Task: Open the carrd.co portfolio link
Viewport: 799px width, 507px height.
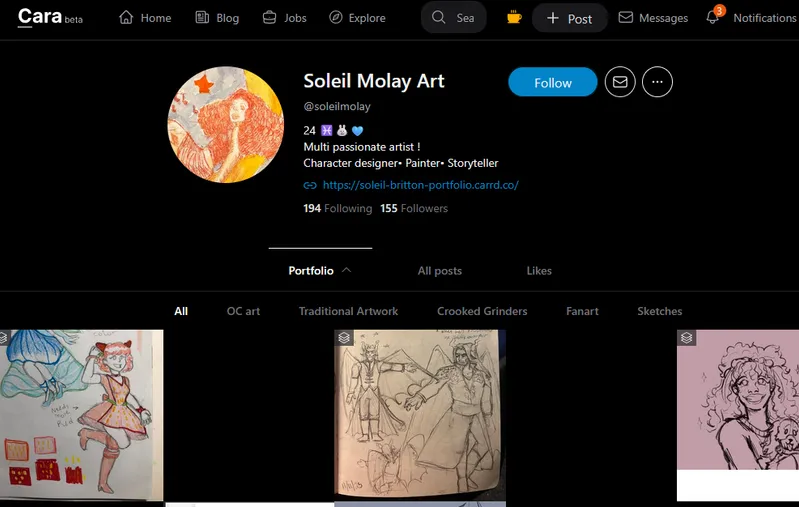Action: (420, 185)
